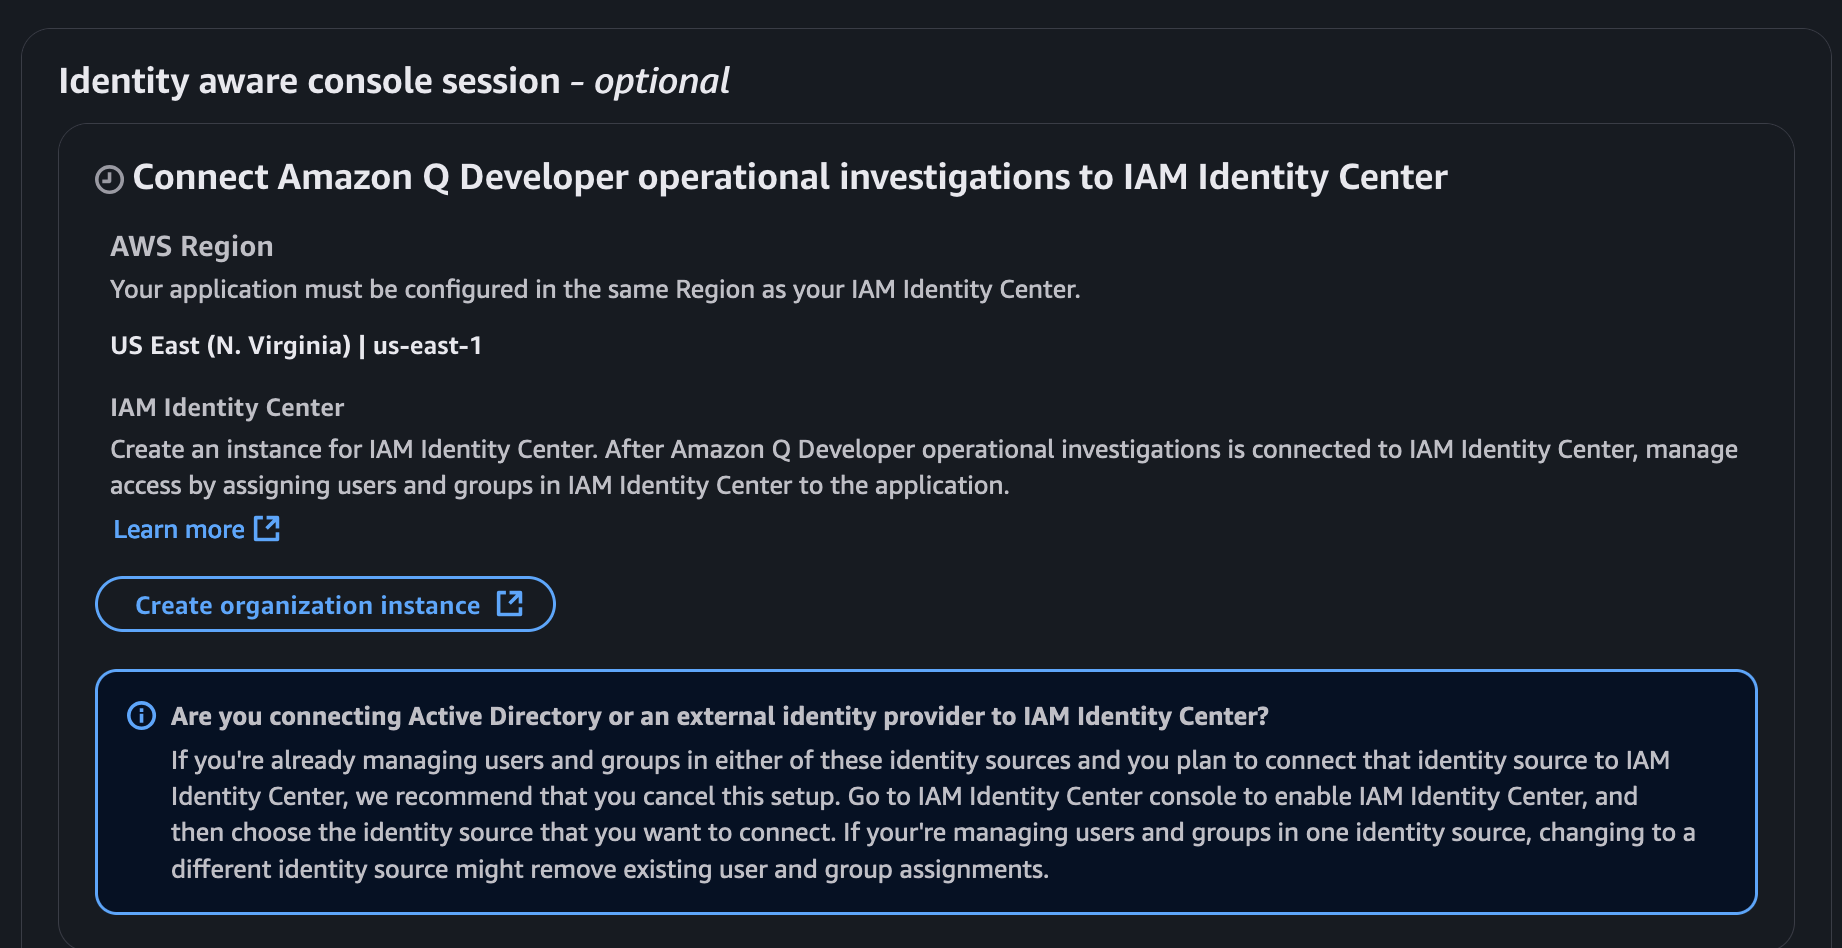Click the optional label in the panel header
Screen dimensions: 1842x948
click(x=661, y=82)
